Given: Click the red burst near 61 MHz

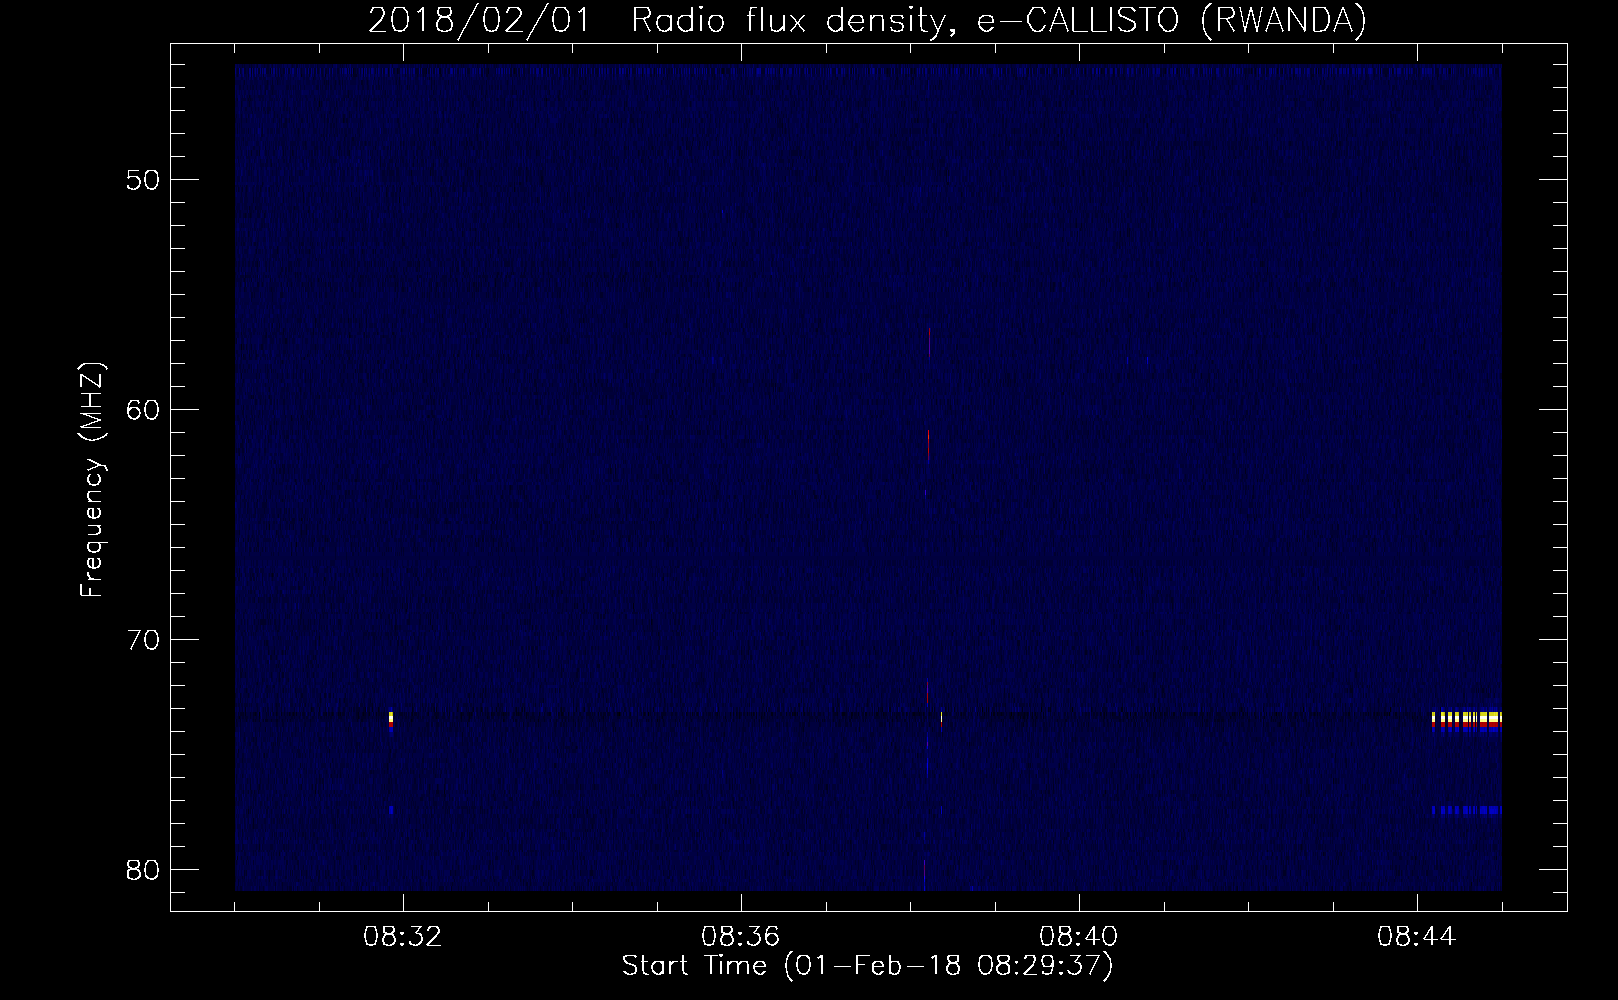Looking at the screenshot, I should (x=929, y=445).
